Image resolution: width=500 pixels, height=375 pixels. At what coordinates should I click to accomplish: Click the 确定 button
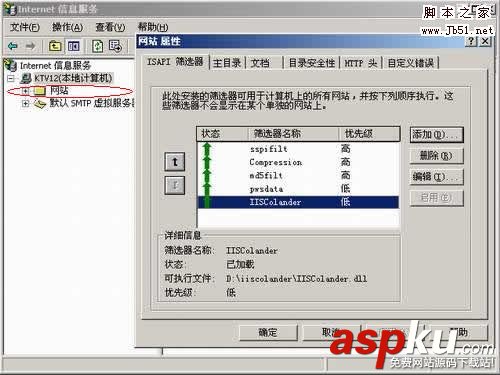(x=268, y=332)
